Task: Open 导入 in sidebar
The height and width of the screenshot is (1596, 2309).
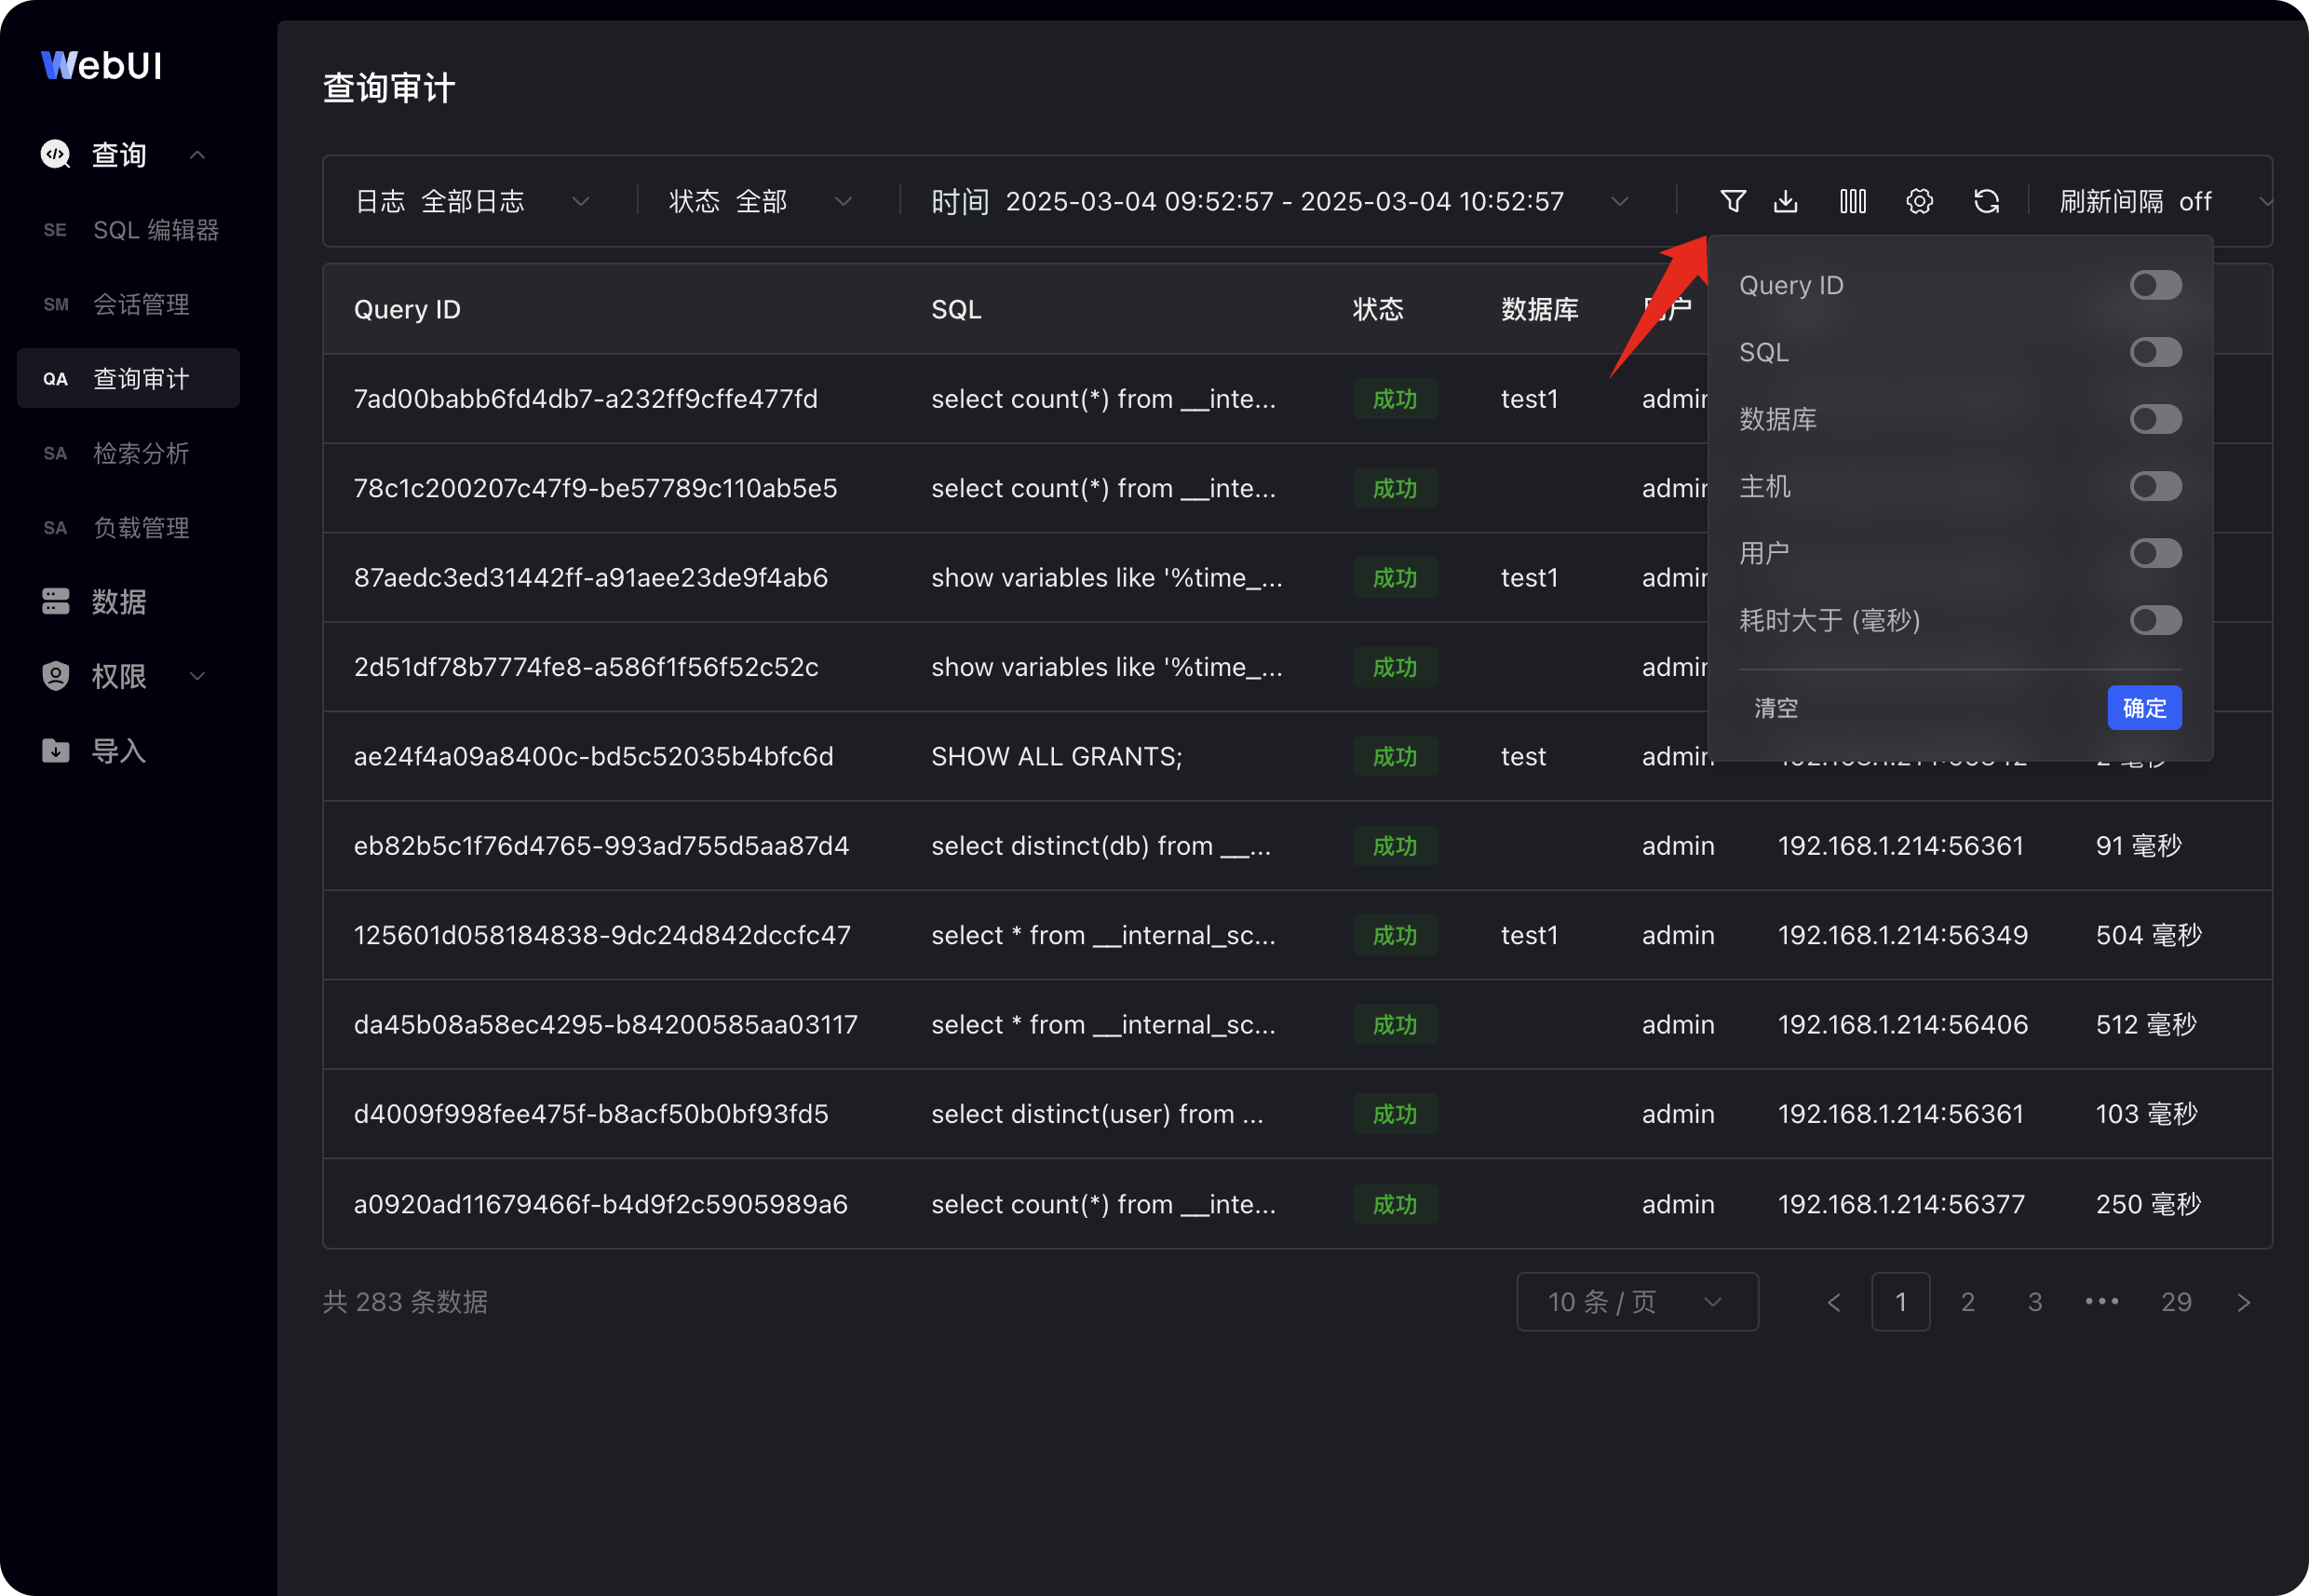Action: coord(119,750)
